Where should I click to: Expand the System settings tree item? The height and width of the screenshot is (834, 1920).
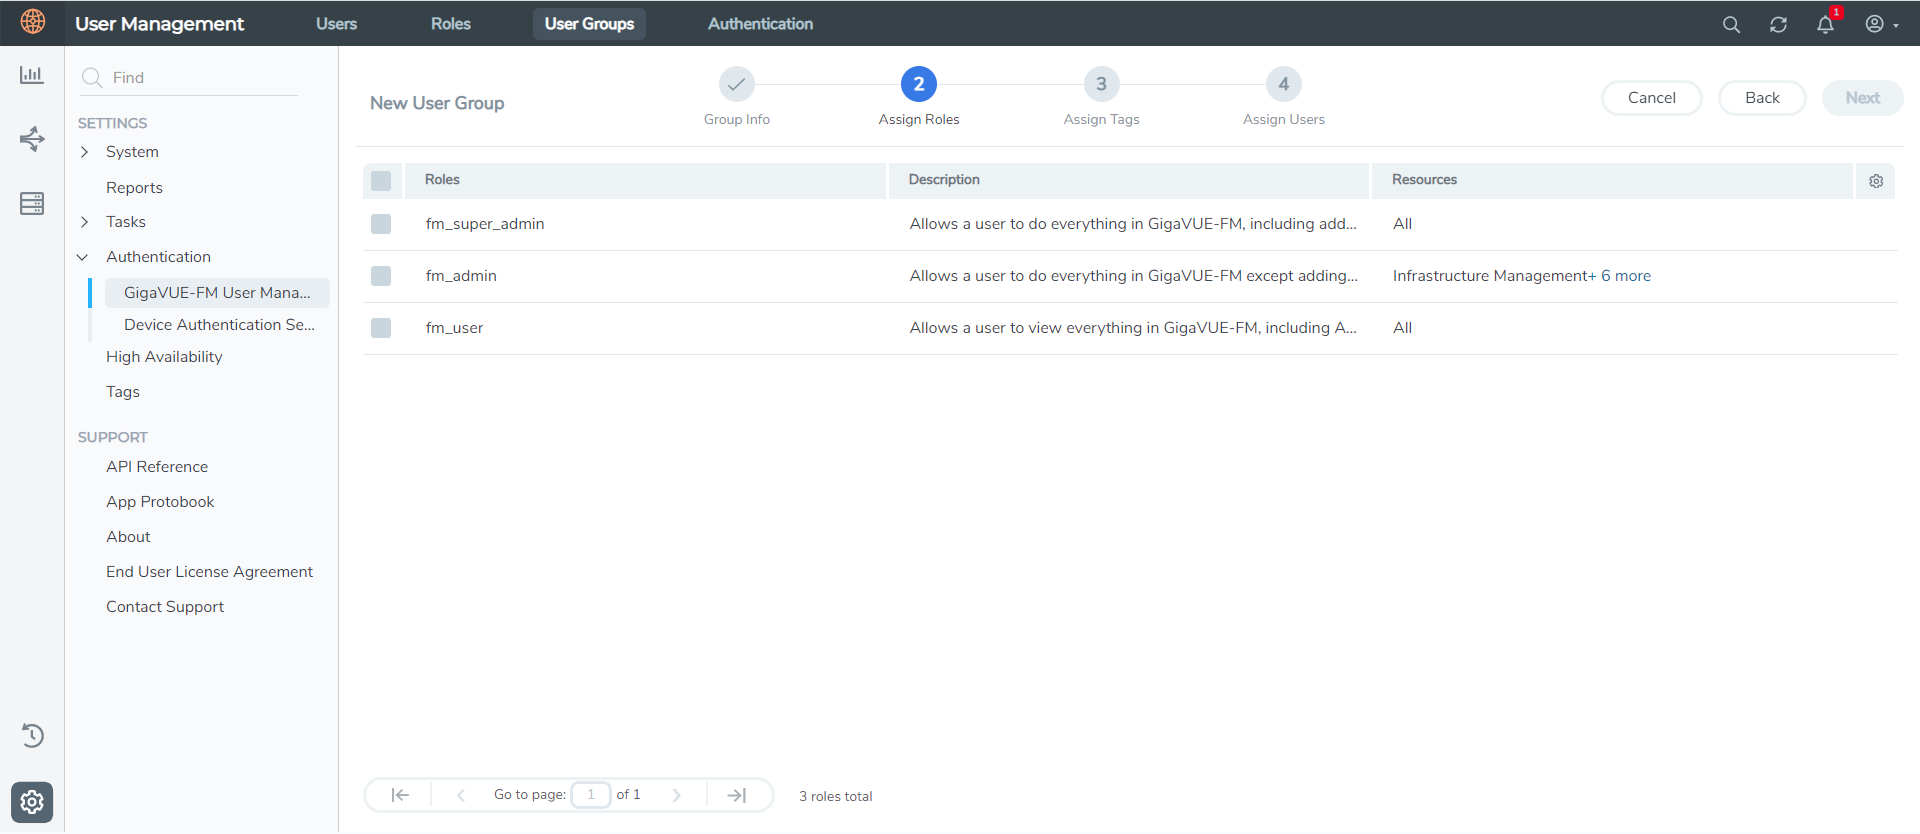[85, 152]
